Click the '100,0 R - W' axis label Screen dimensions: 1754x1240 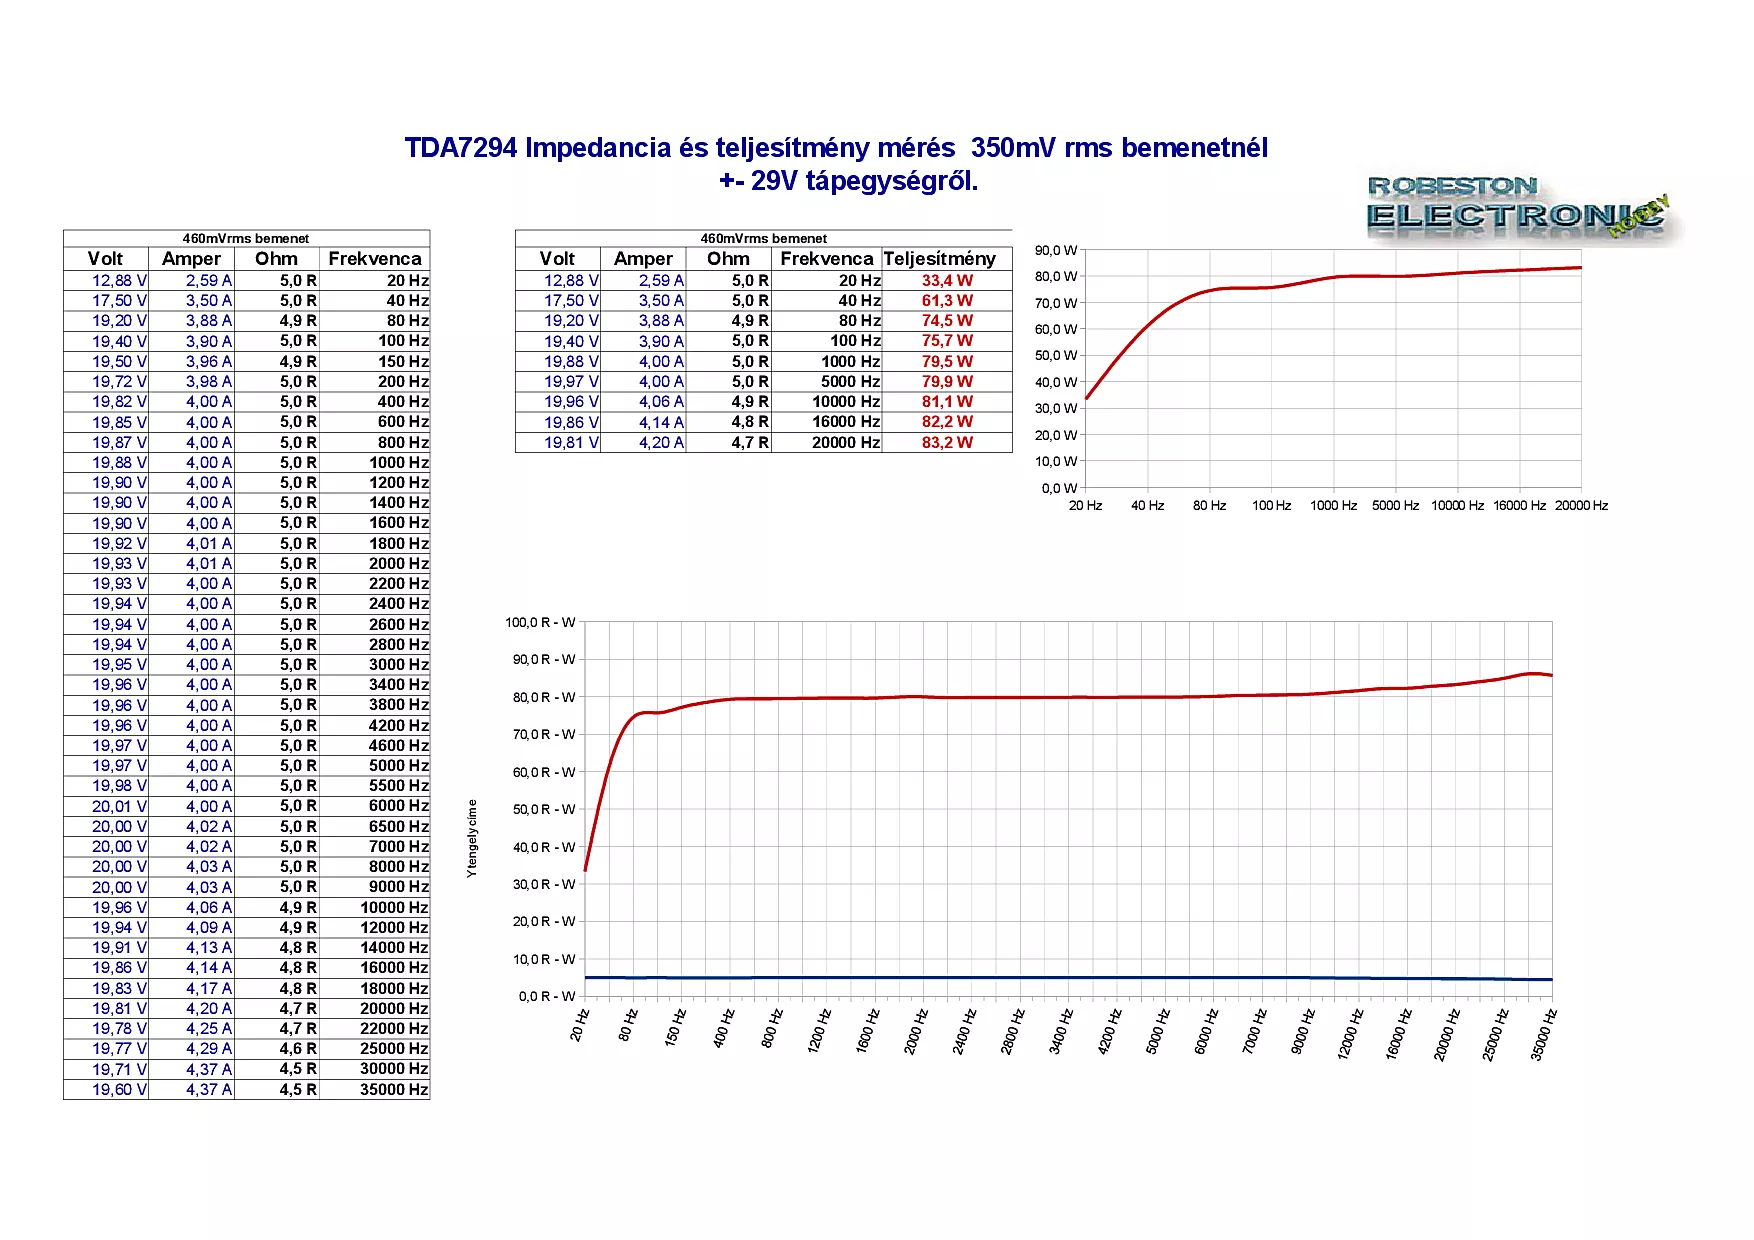(540, 622)
